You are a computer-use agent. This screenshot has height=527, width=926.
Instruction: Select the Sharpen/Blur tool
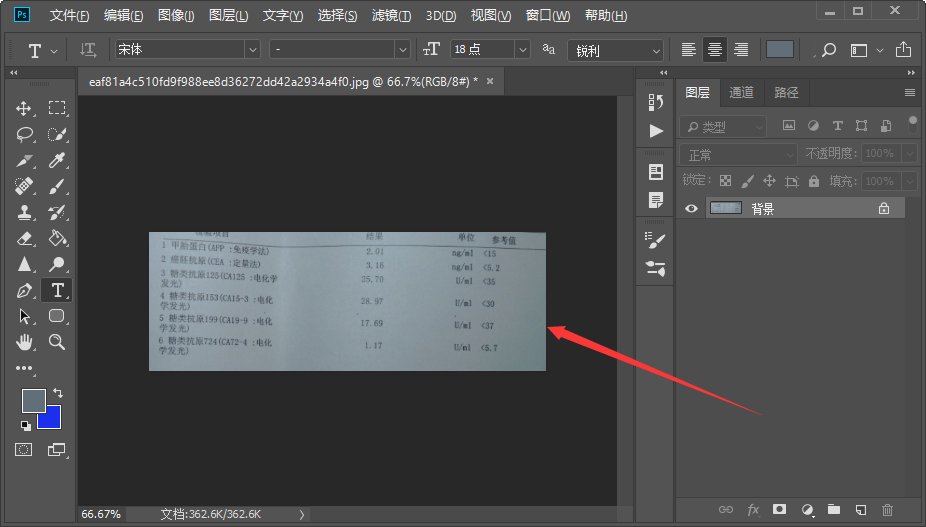tap(24, 264)
